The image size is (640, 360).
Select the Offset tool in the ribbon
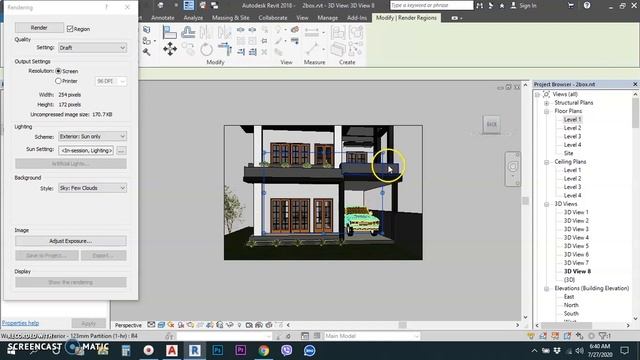[x=188, y=32]
